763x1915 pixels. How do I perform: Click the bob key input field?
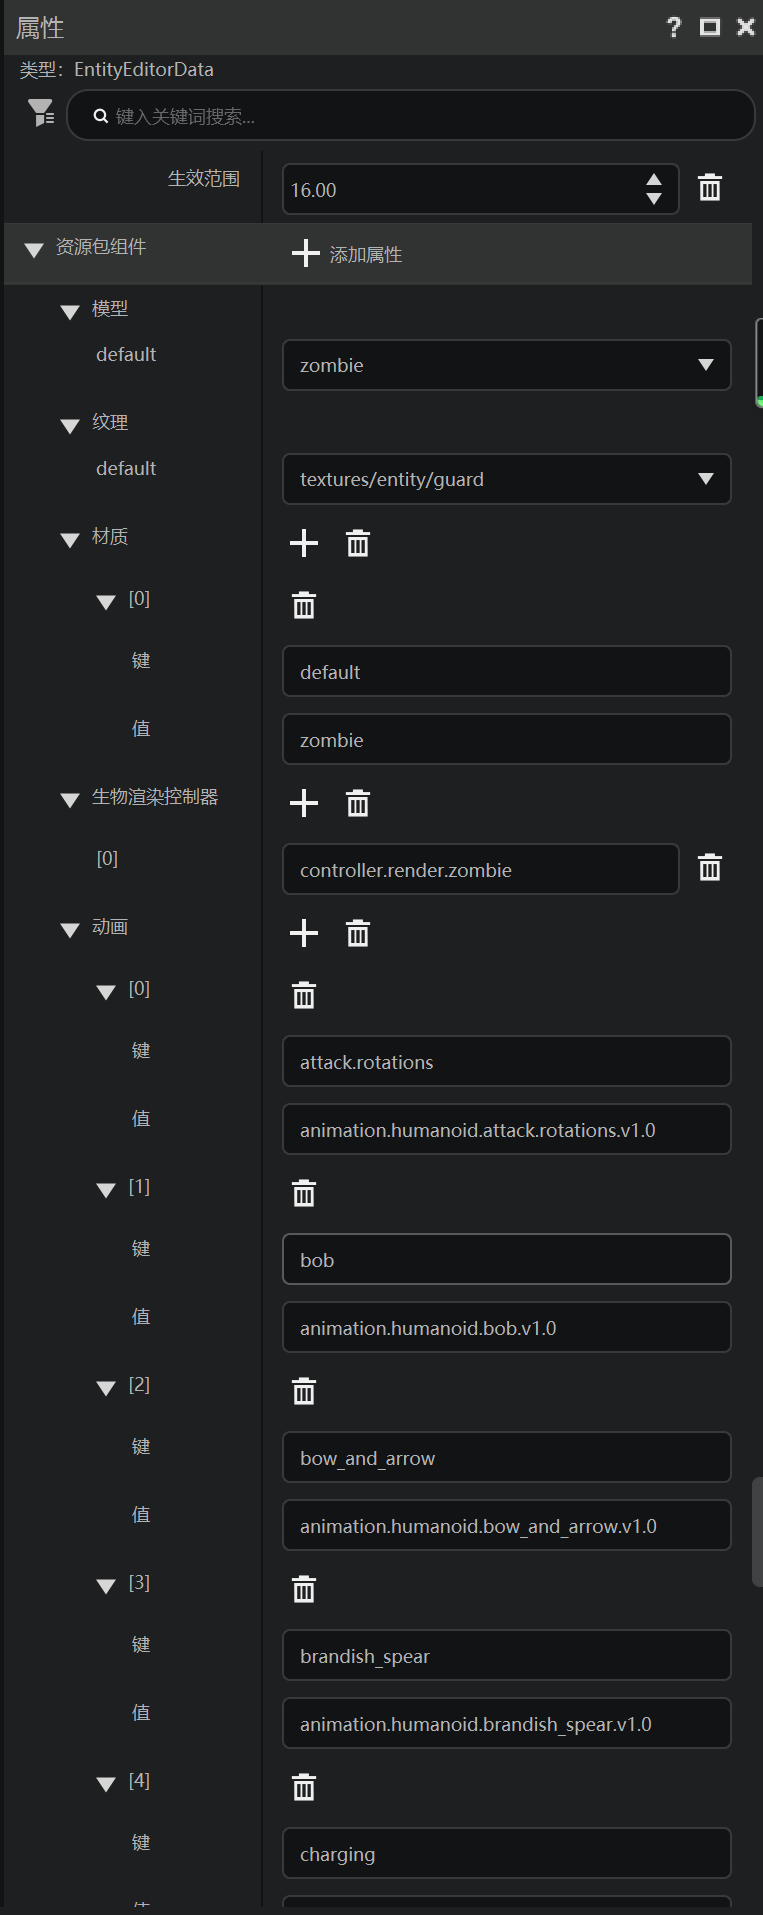tap(507, 1259)
